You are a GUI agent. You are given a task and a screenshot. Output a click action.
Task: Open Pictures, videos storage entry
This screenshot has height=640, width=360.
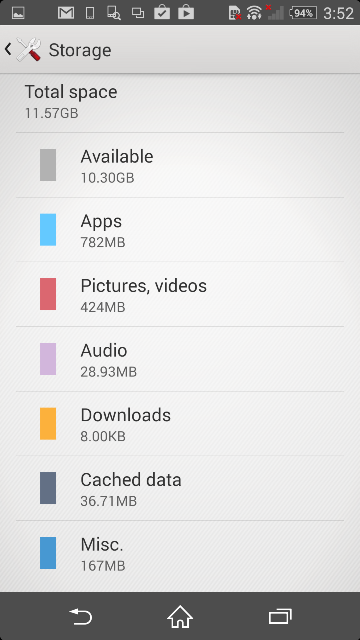point(180,294)
